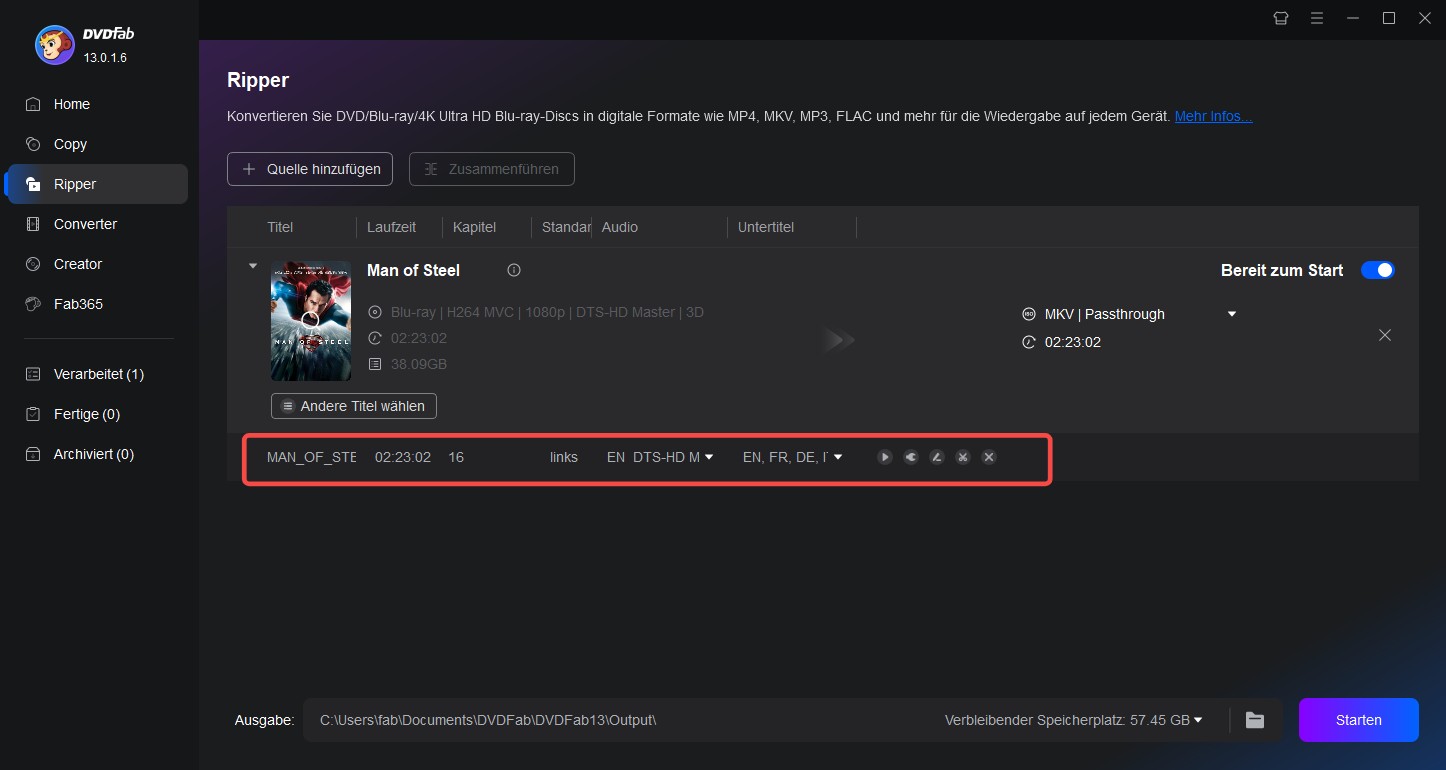
Task: Open the output folder browse icon
Action: [x=1254, y=720]
